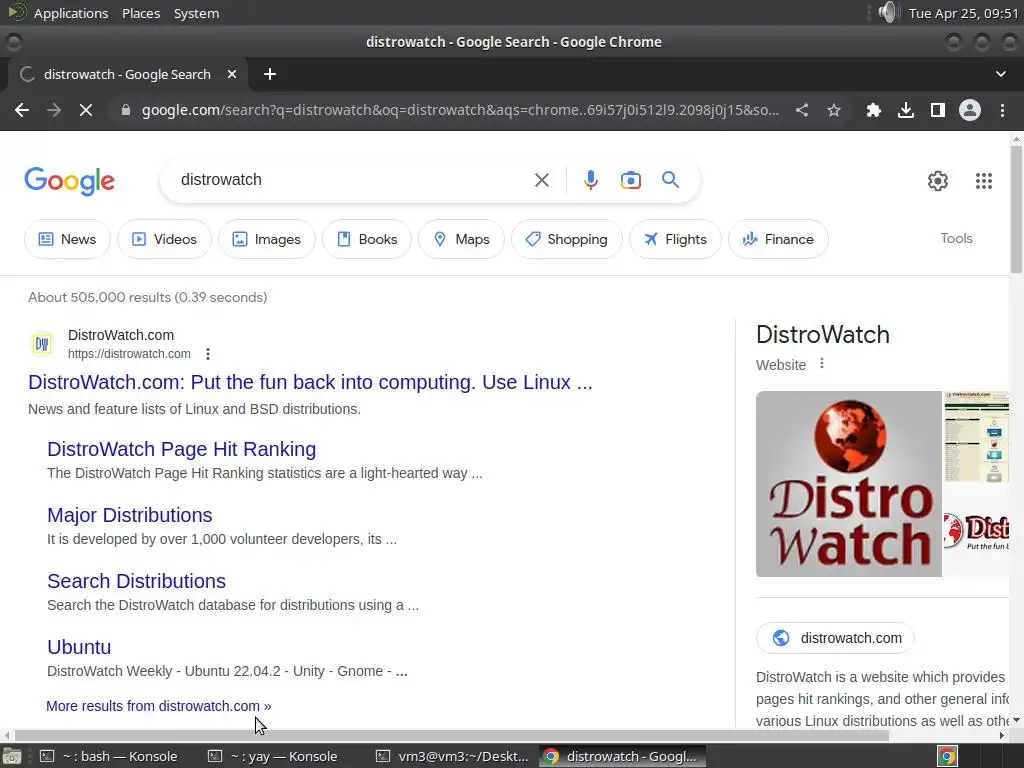Open the DistroWatch site screenshot thumbnail
This screenshot has width=1024, height=768.
pyautogui.click(x=976, y=438)
